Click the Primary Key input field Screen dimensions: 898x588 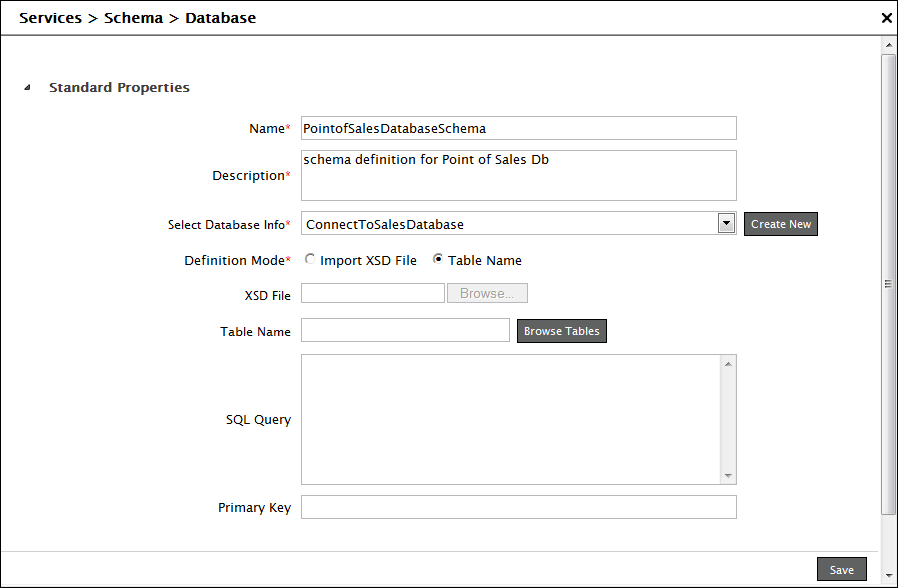click(518, 507)
